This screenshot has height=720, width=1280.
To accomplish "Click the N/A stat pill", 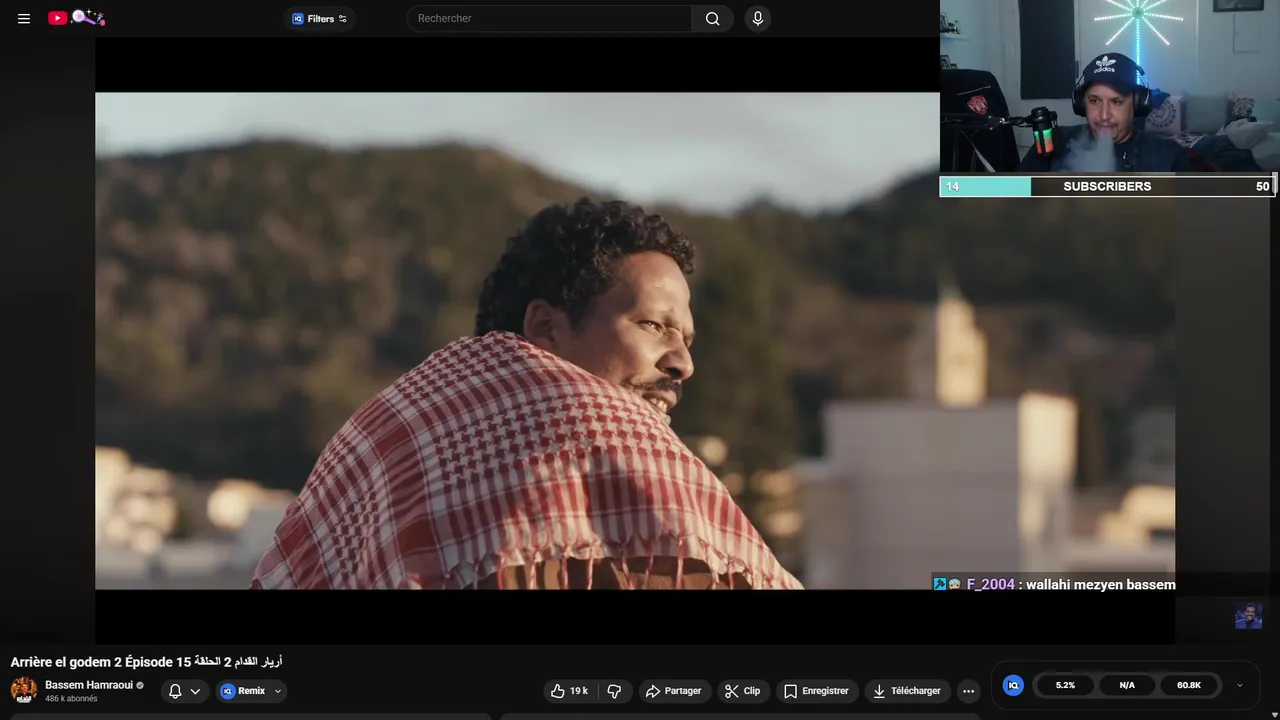I will [x=1127, y=685].
